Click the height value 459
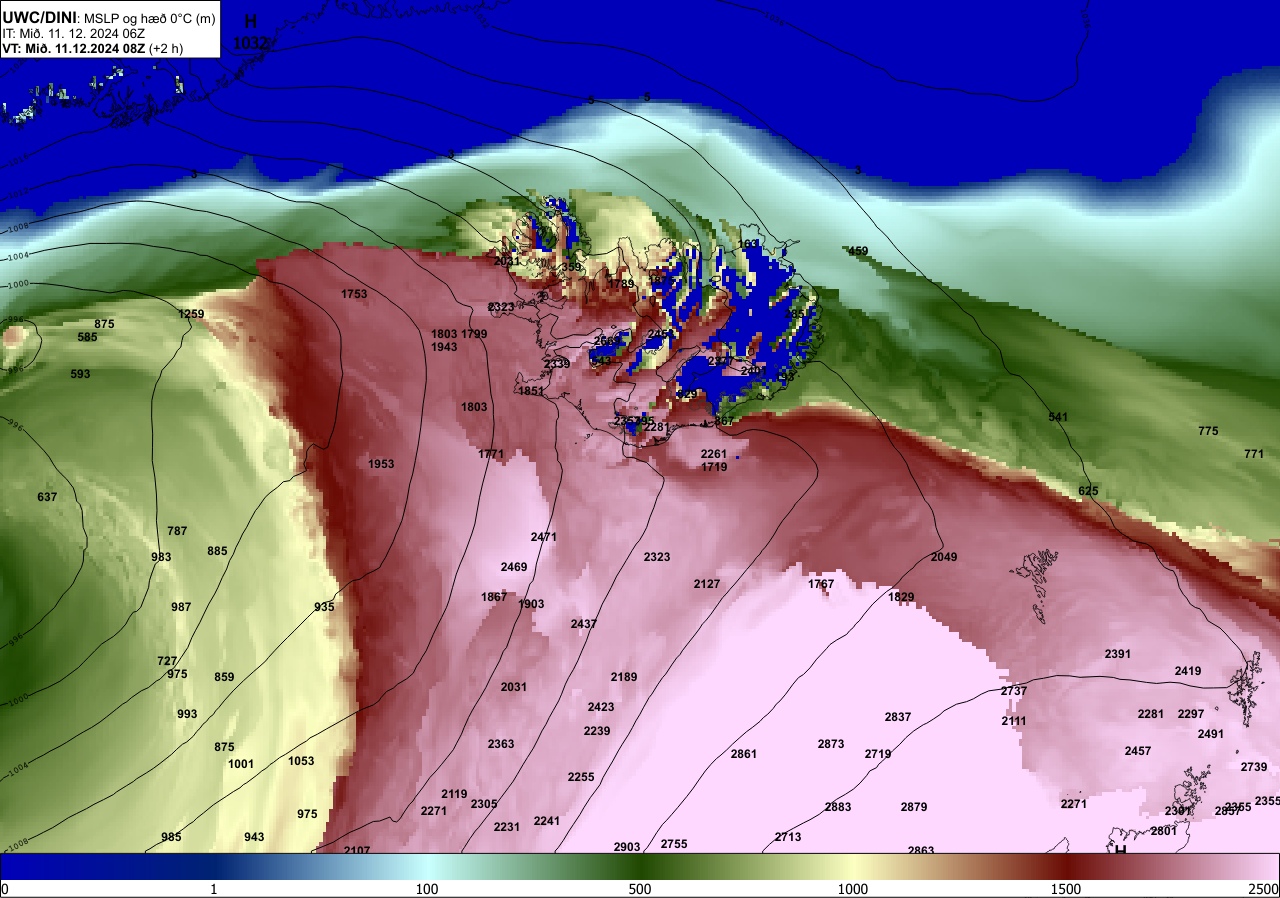Viewport: 1280px width, 898px height. 858,251
